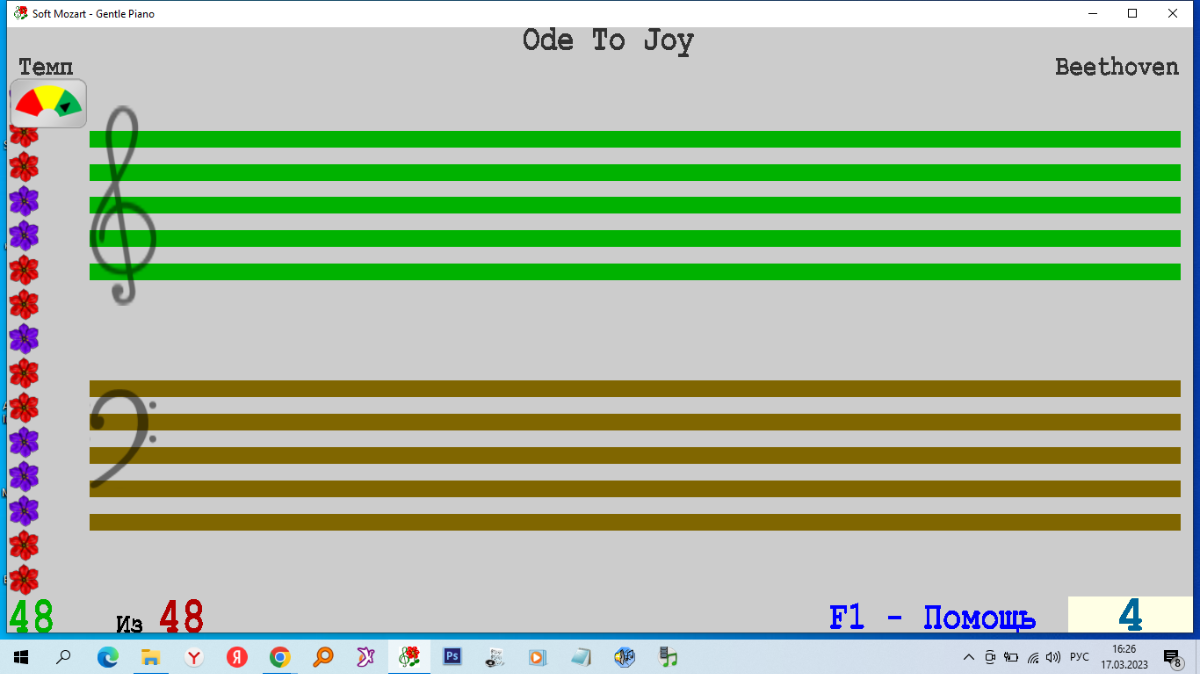
Task: Click the treble clef symbol
Action: point(123,205)
